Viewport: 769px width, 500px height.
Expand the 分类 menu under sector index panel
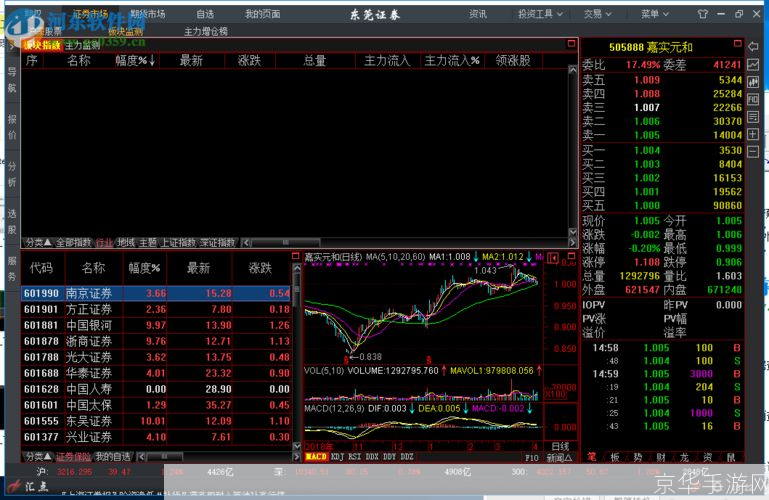click(38, 243)
